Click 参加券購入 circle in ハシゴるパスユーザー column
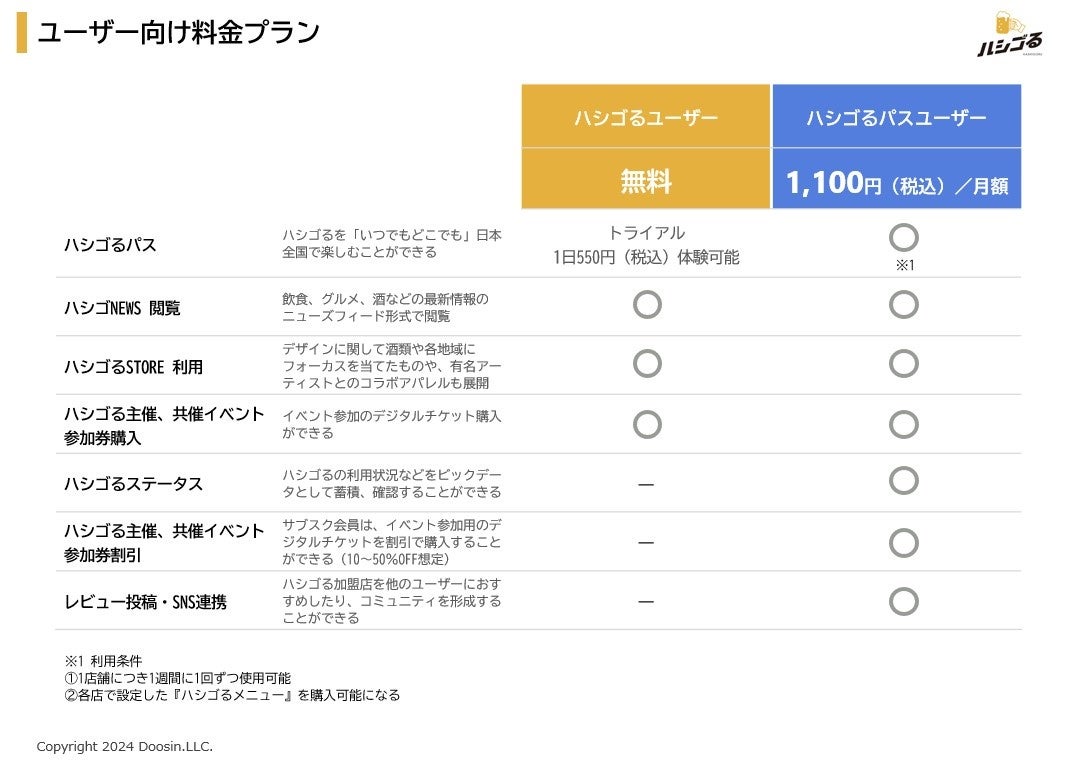 (903, 424)
